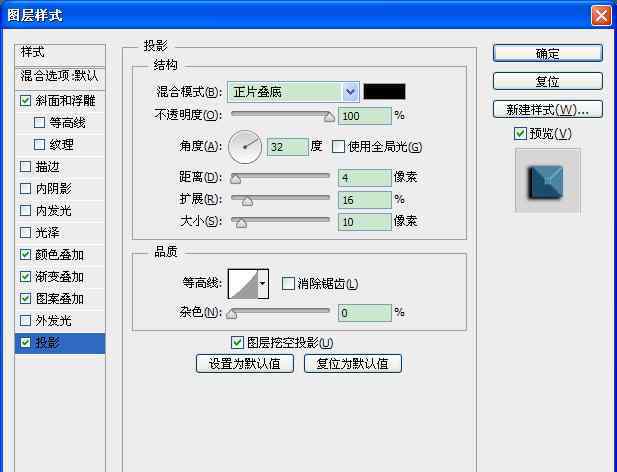The height and width of the screenshot is (472, 617).
Task: Select the 颜色叠加 style row
Action: 60,254
